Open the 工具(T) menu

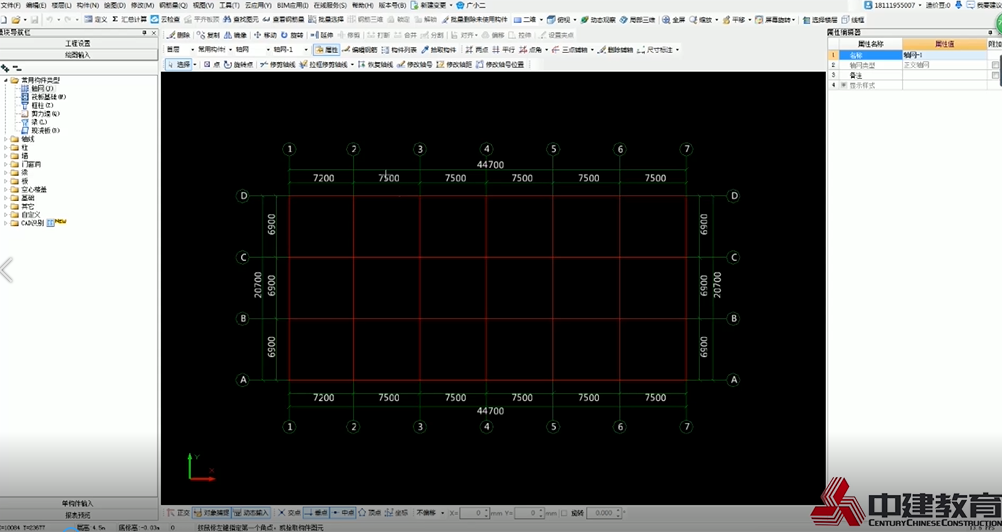pos(229,5)
